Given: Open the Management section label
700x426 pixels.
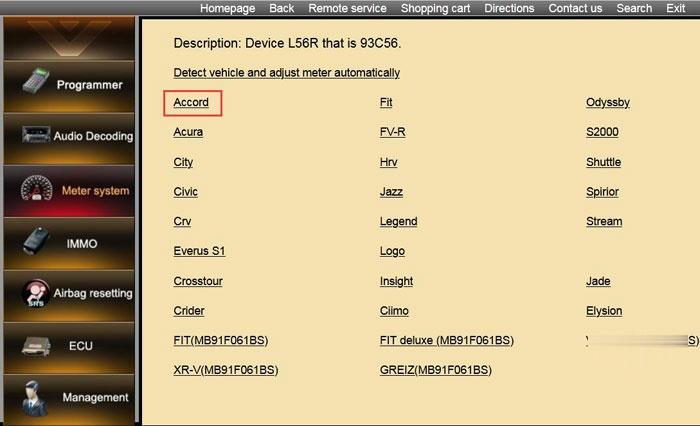Looking at the screenshot, I should [95, 397].
